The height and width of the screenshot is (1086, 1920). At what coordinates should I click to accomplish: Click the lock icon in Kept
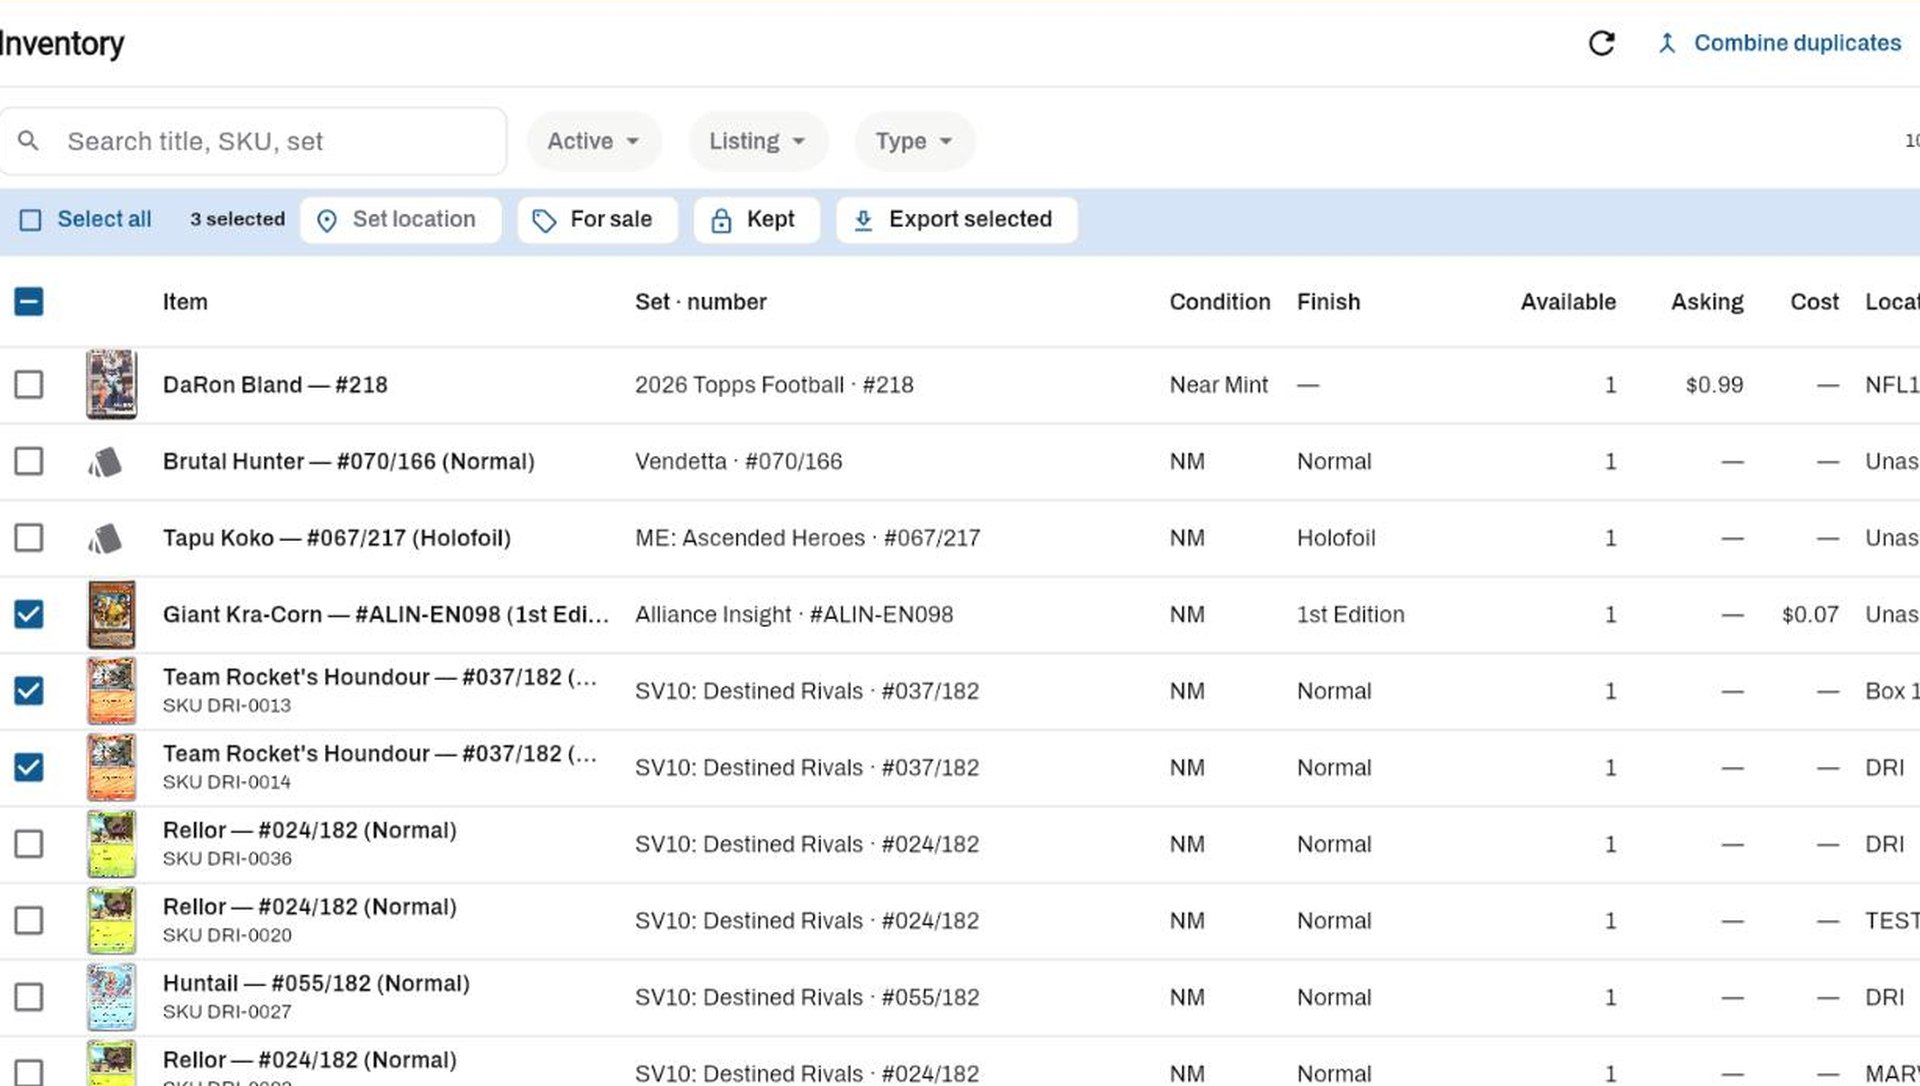click(x=721, y=220)
